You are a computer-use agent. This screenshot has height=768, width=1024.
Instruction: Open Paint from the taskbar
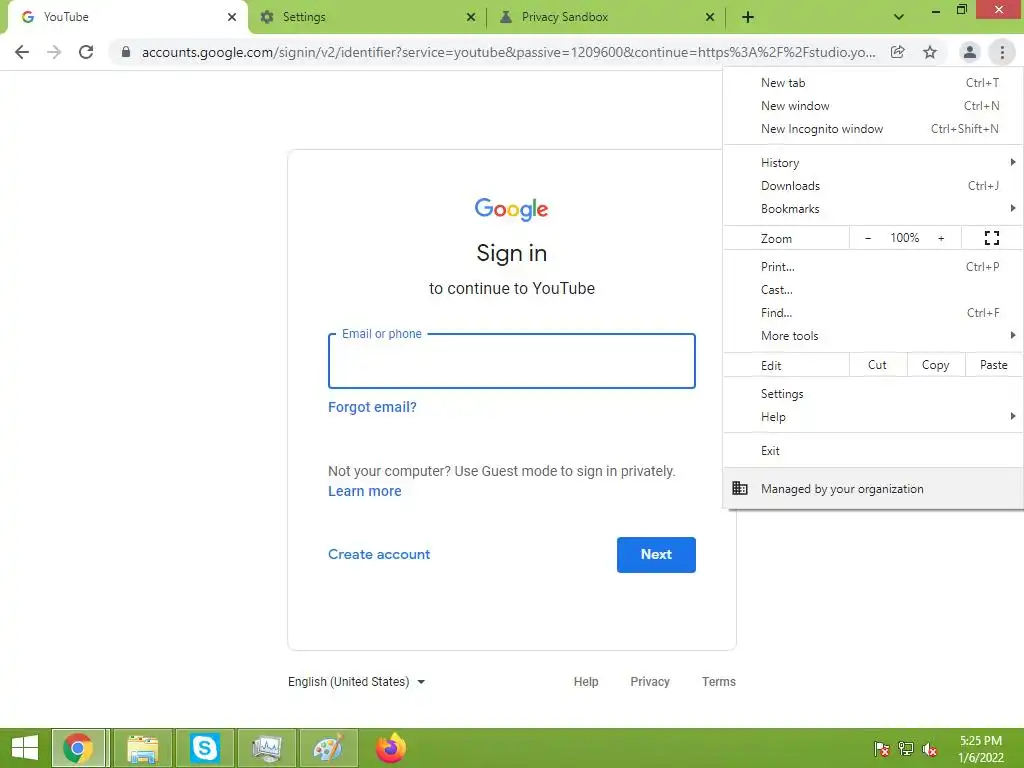pyautogui.click(x=328, y=748)
